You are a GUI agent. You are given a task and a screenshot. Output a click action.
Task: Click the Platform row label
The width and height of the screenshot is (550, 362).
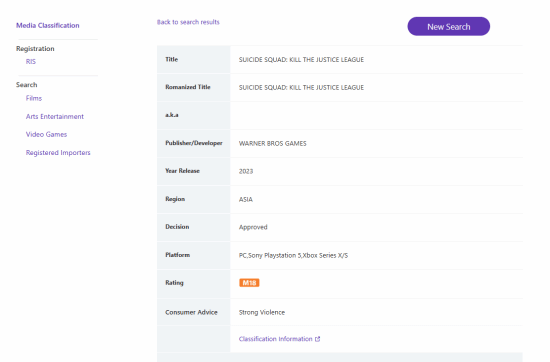(177, 255)
